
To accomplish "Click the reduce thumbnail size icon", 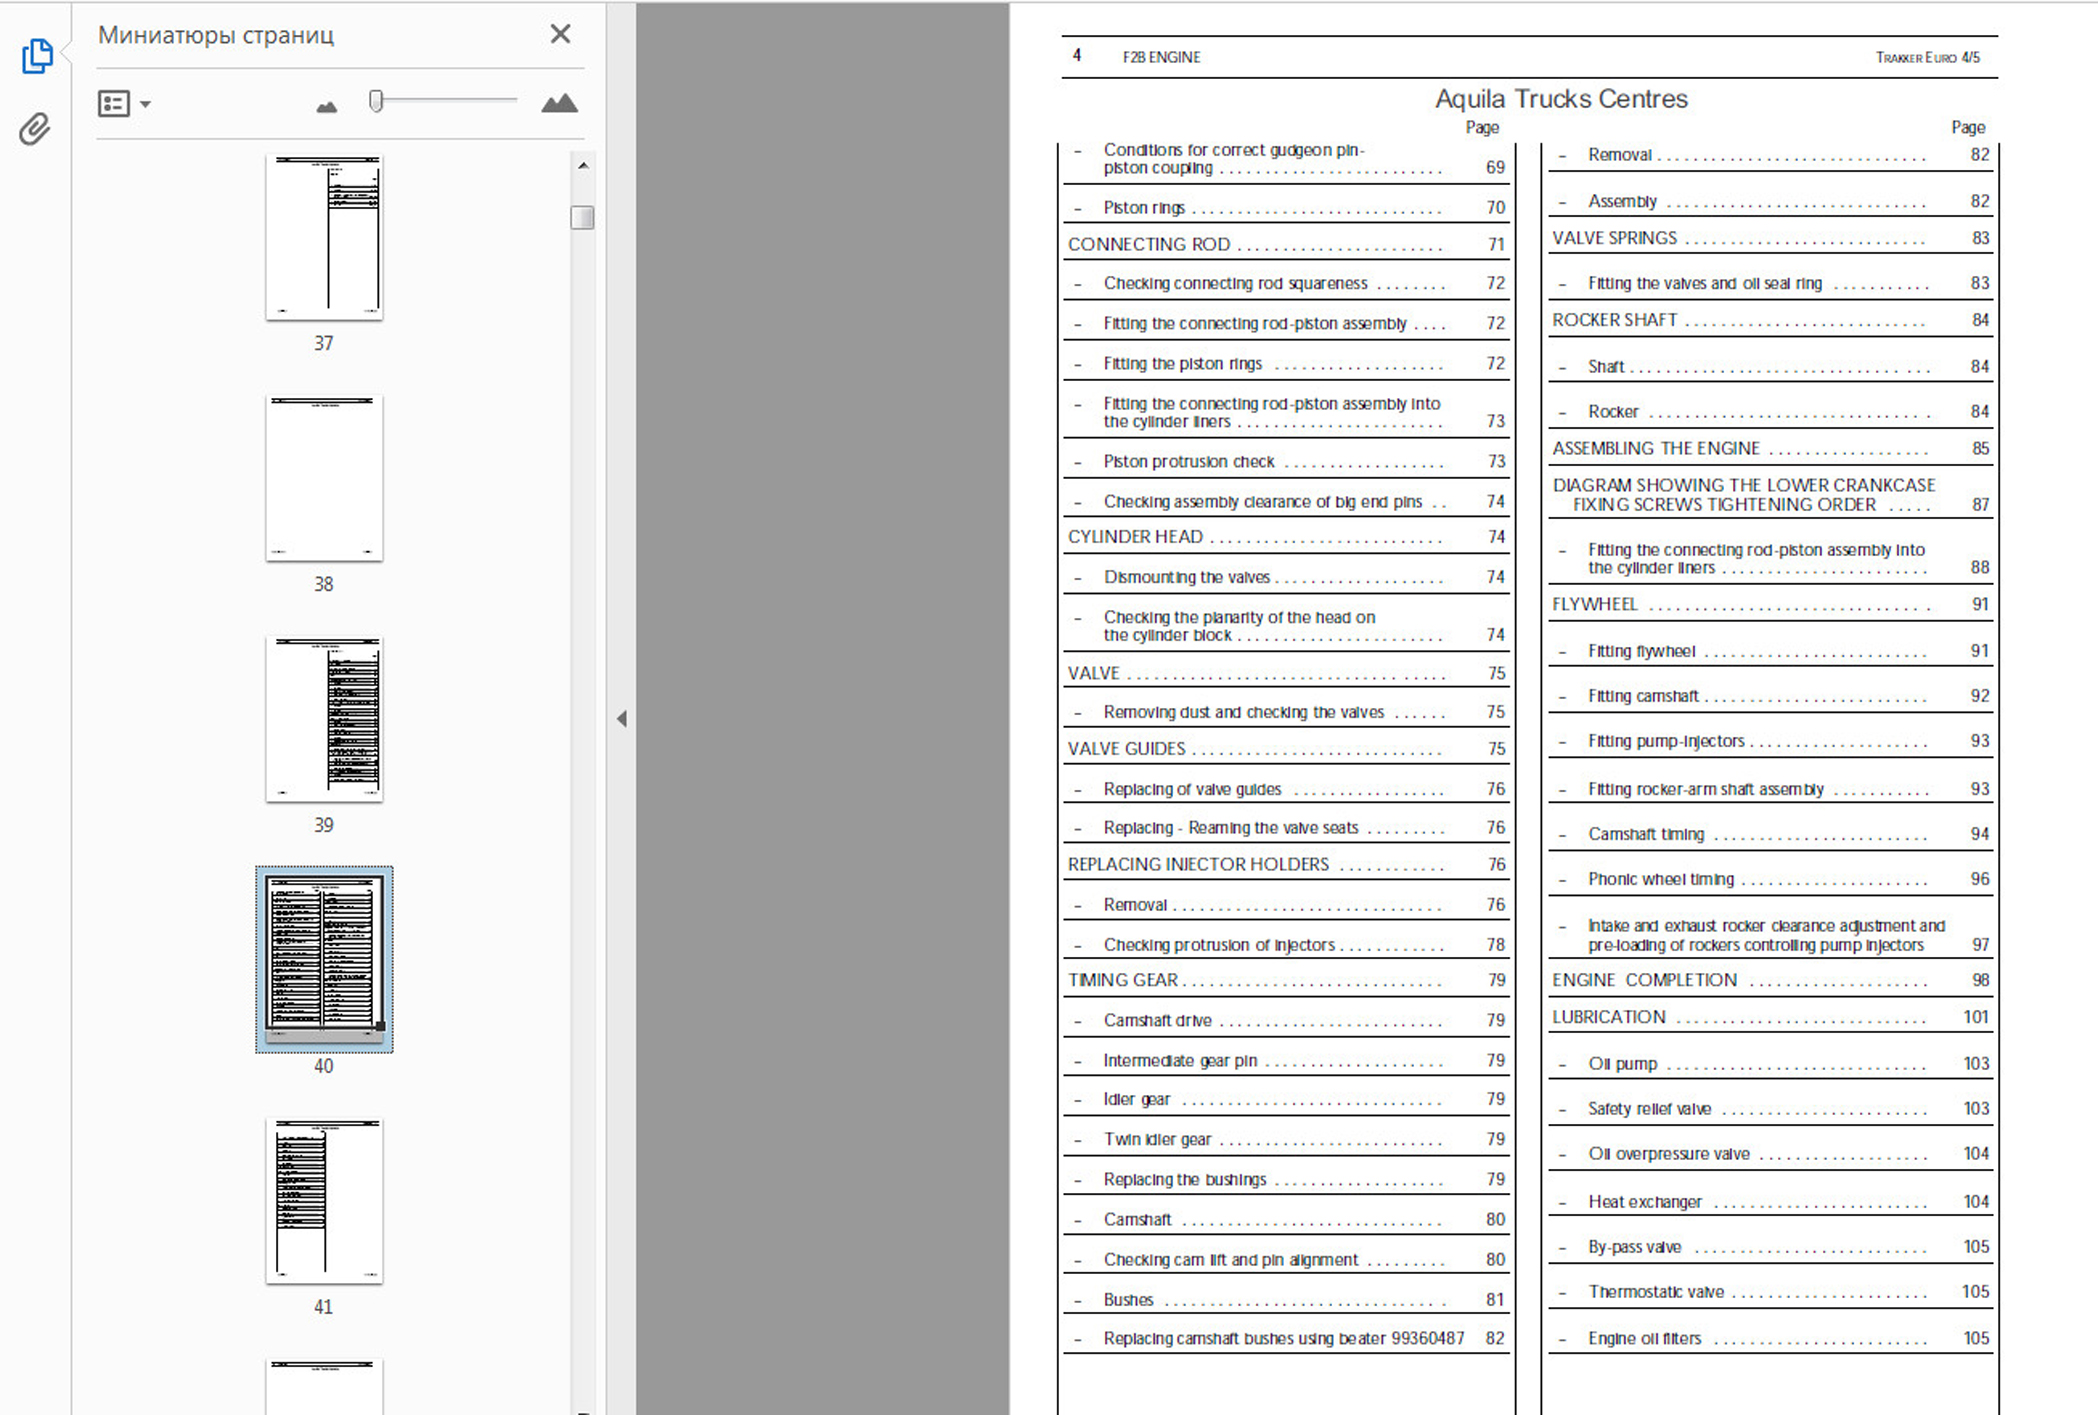I will 326,105.
